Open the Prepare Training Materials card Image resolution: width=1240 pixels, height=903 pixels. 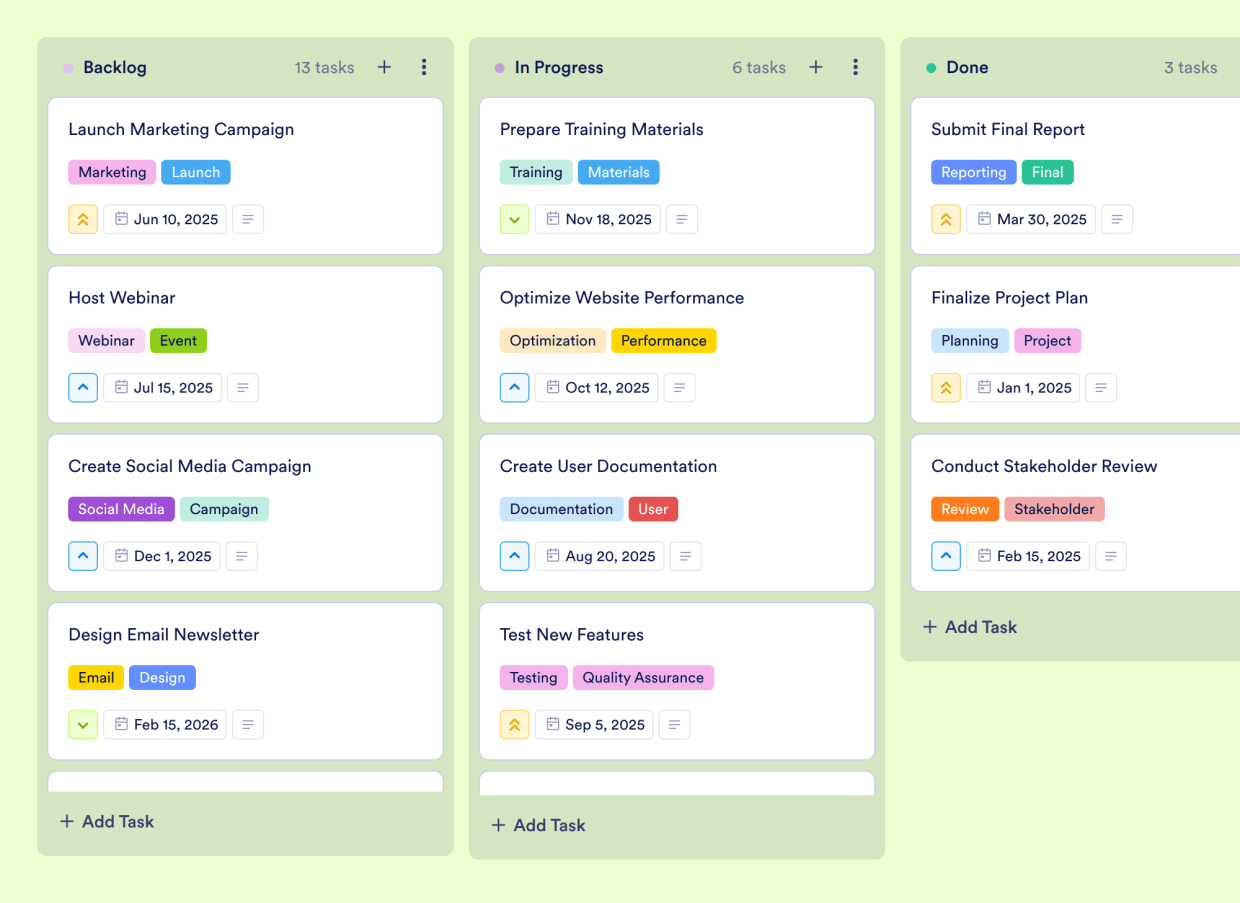coord(601,129)
